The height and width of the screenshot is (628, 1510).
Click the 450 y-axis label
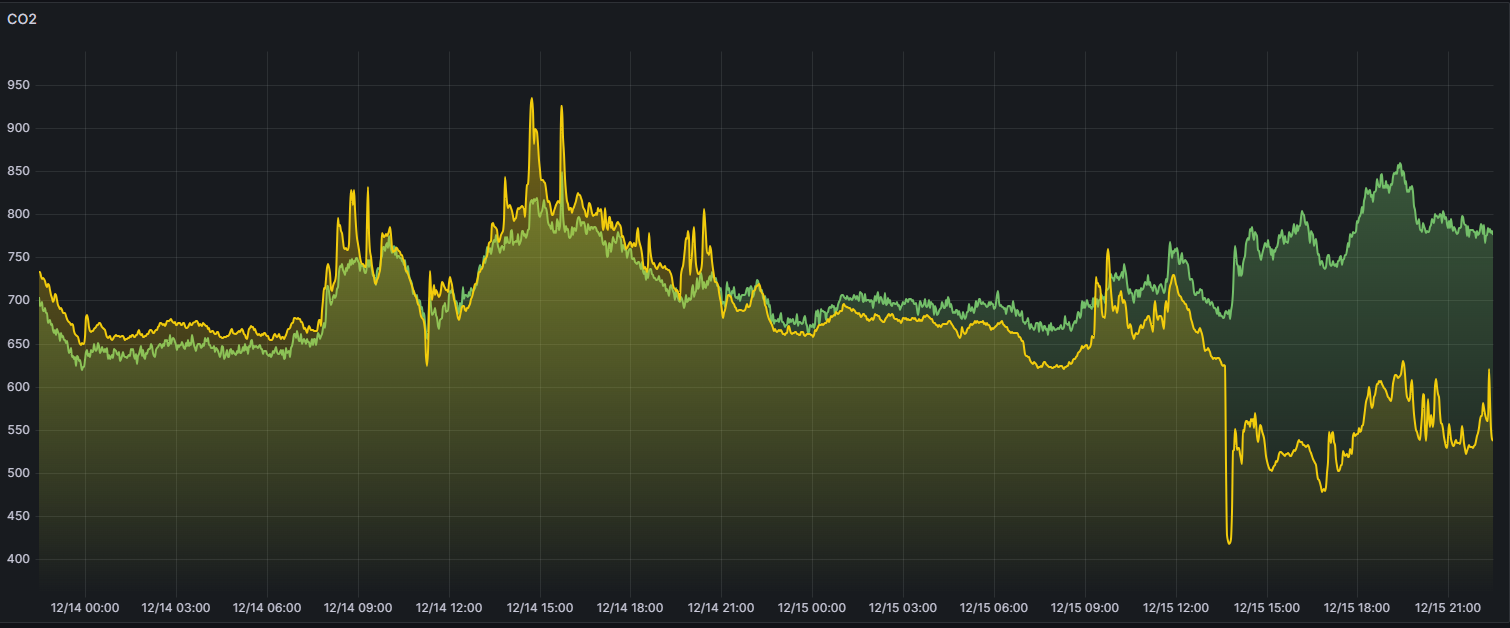pyautogui.click(x=19, y=517)
